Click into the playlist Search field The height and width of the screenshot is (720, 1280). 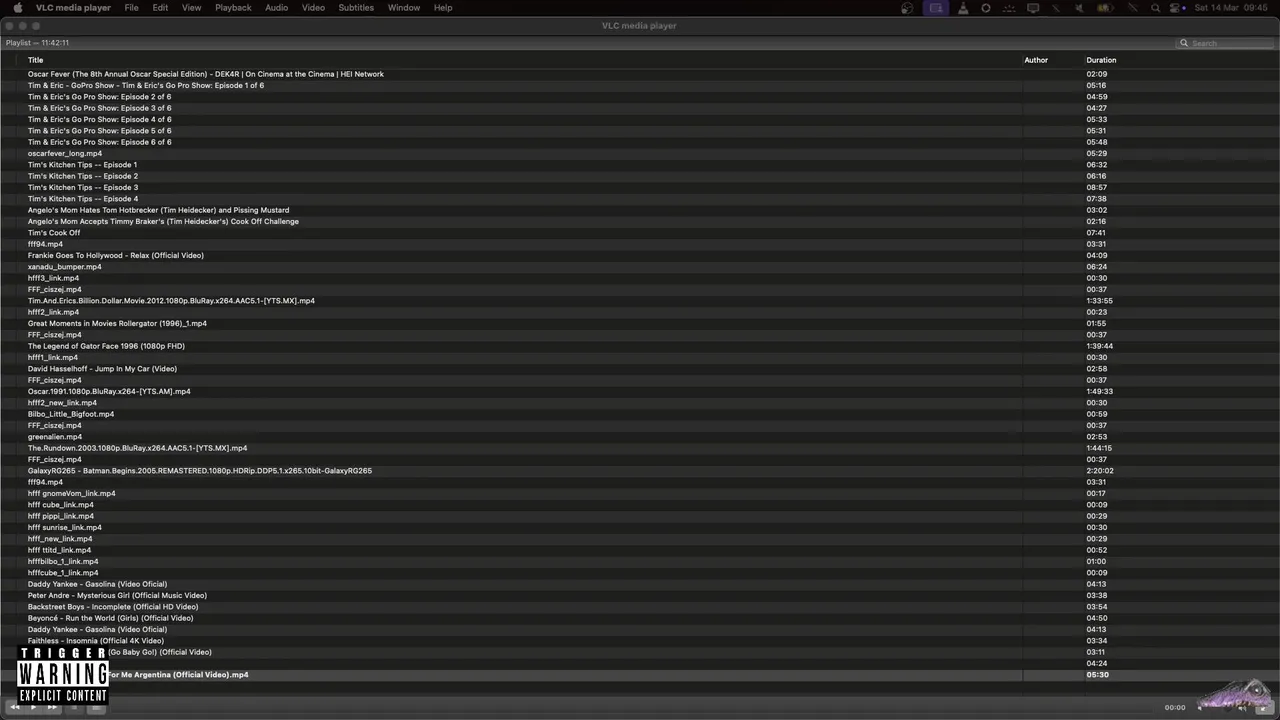1226,43
